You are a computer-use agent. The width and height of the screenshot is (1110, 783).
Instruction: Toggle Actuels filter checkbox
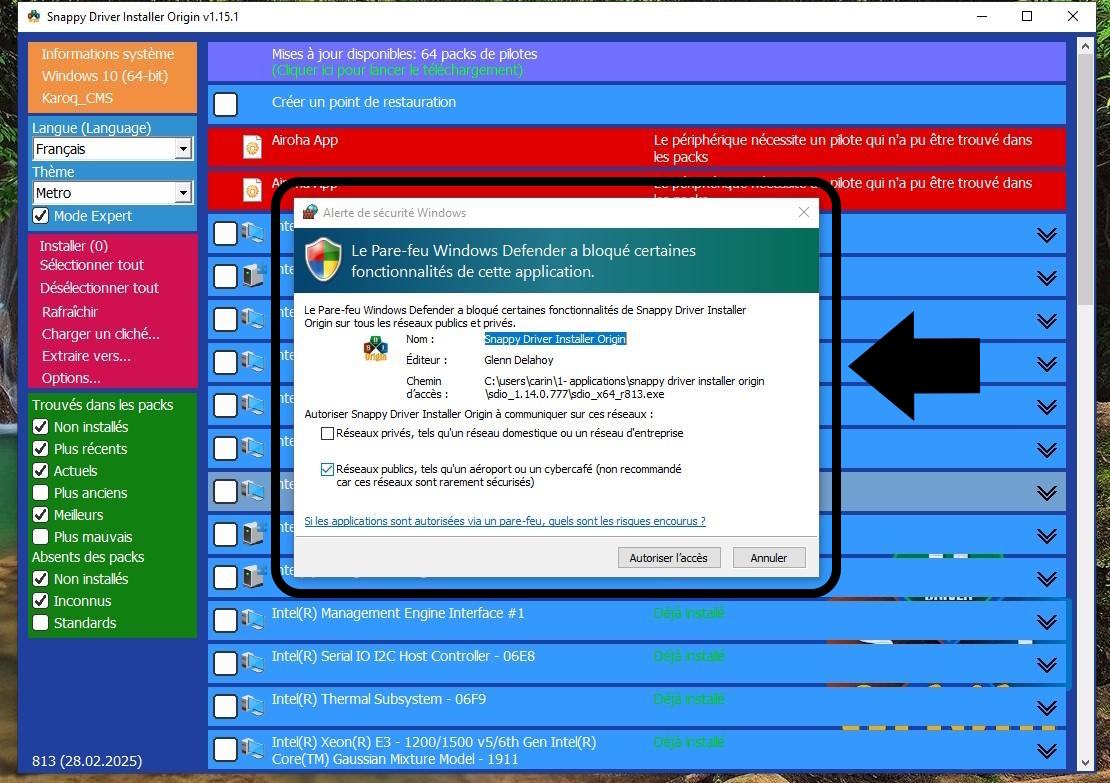(40, 470)
